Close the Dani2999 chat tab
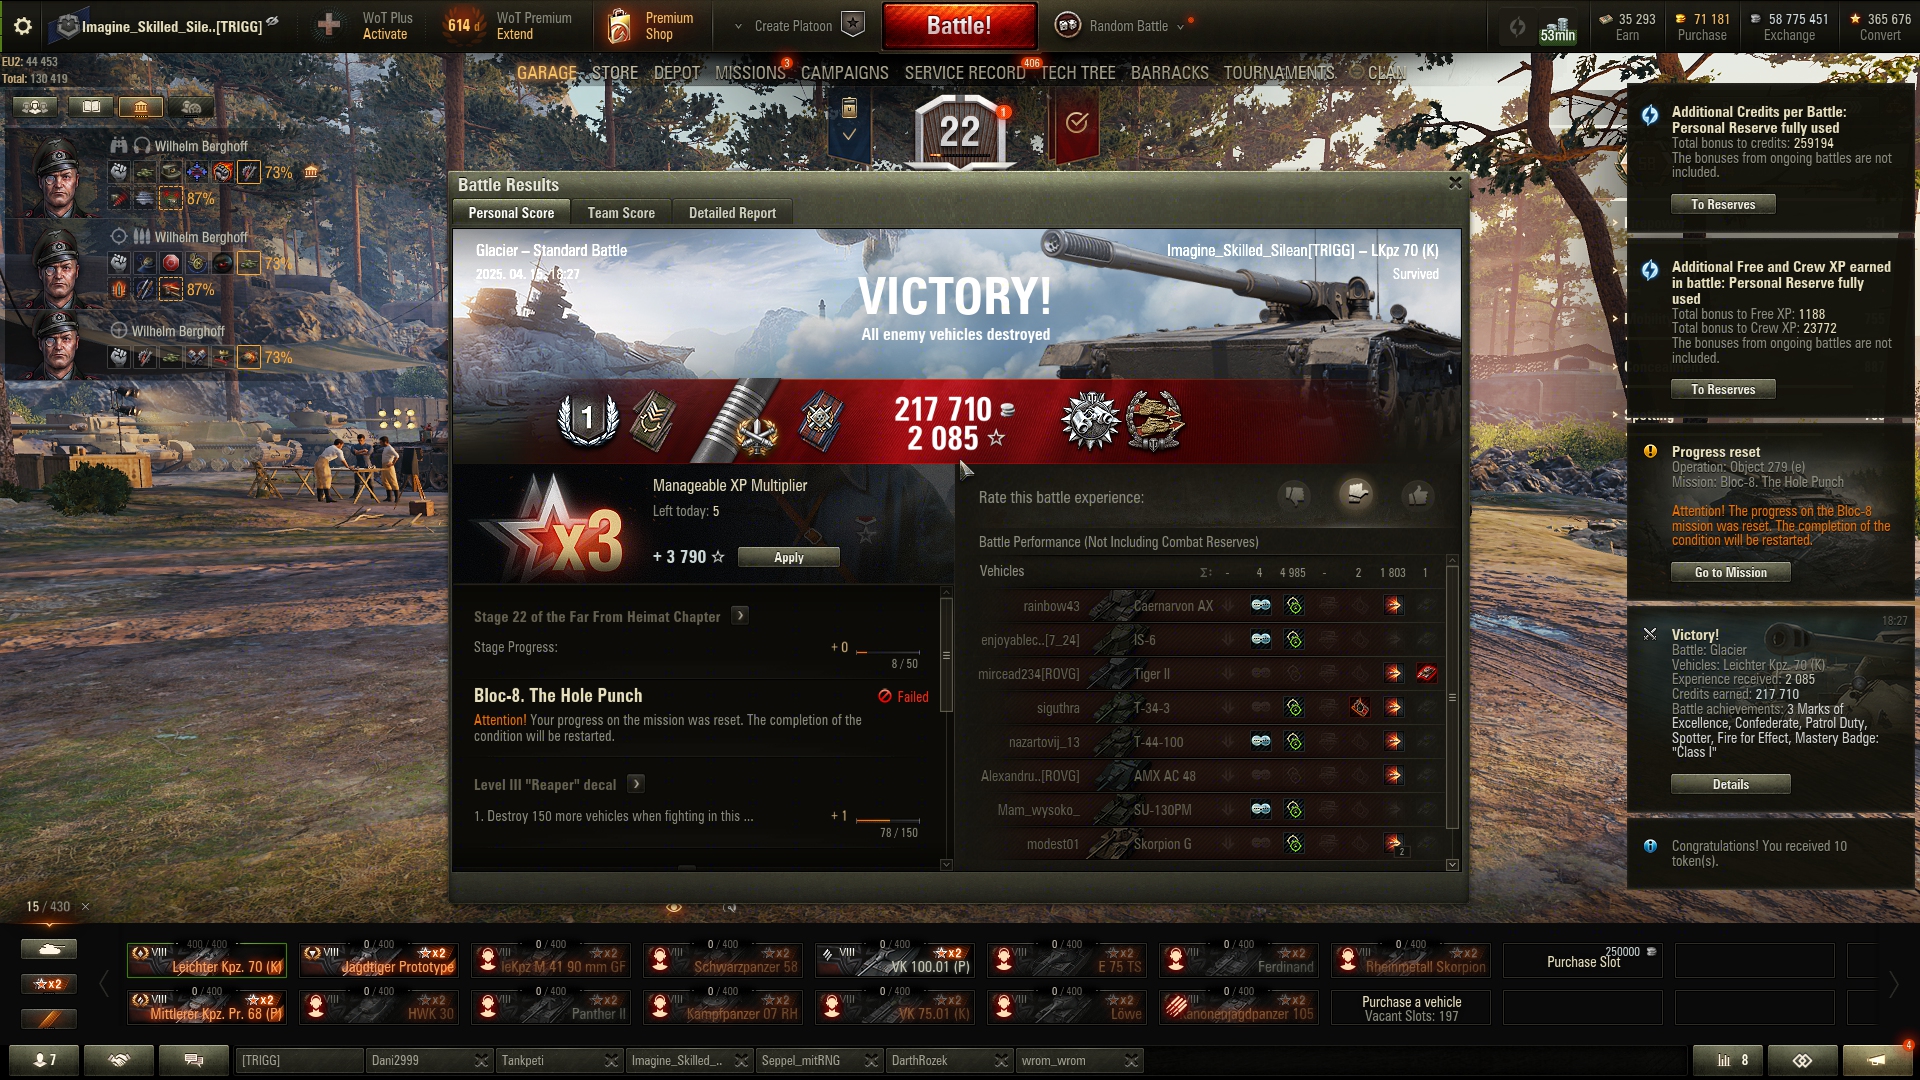Image resolution: width=1920 pixels, height=1080 pixels. point(481,1060)
